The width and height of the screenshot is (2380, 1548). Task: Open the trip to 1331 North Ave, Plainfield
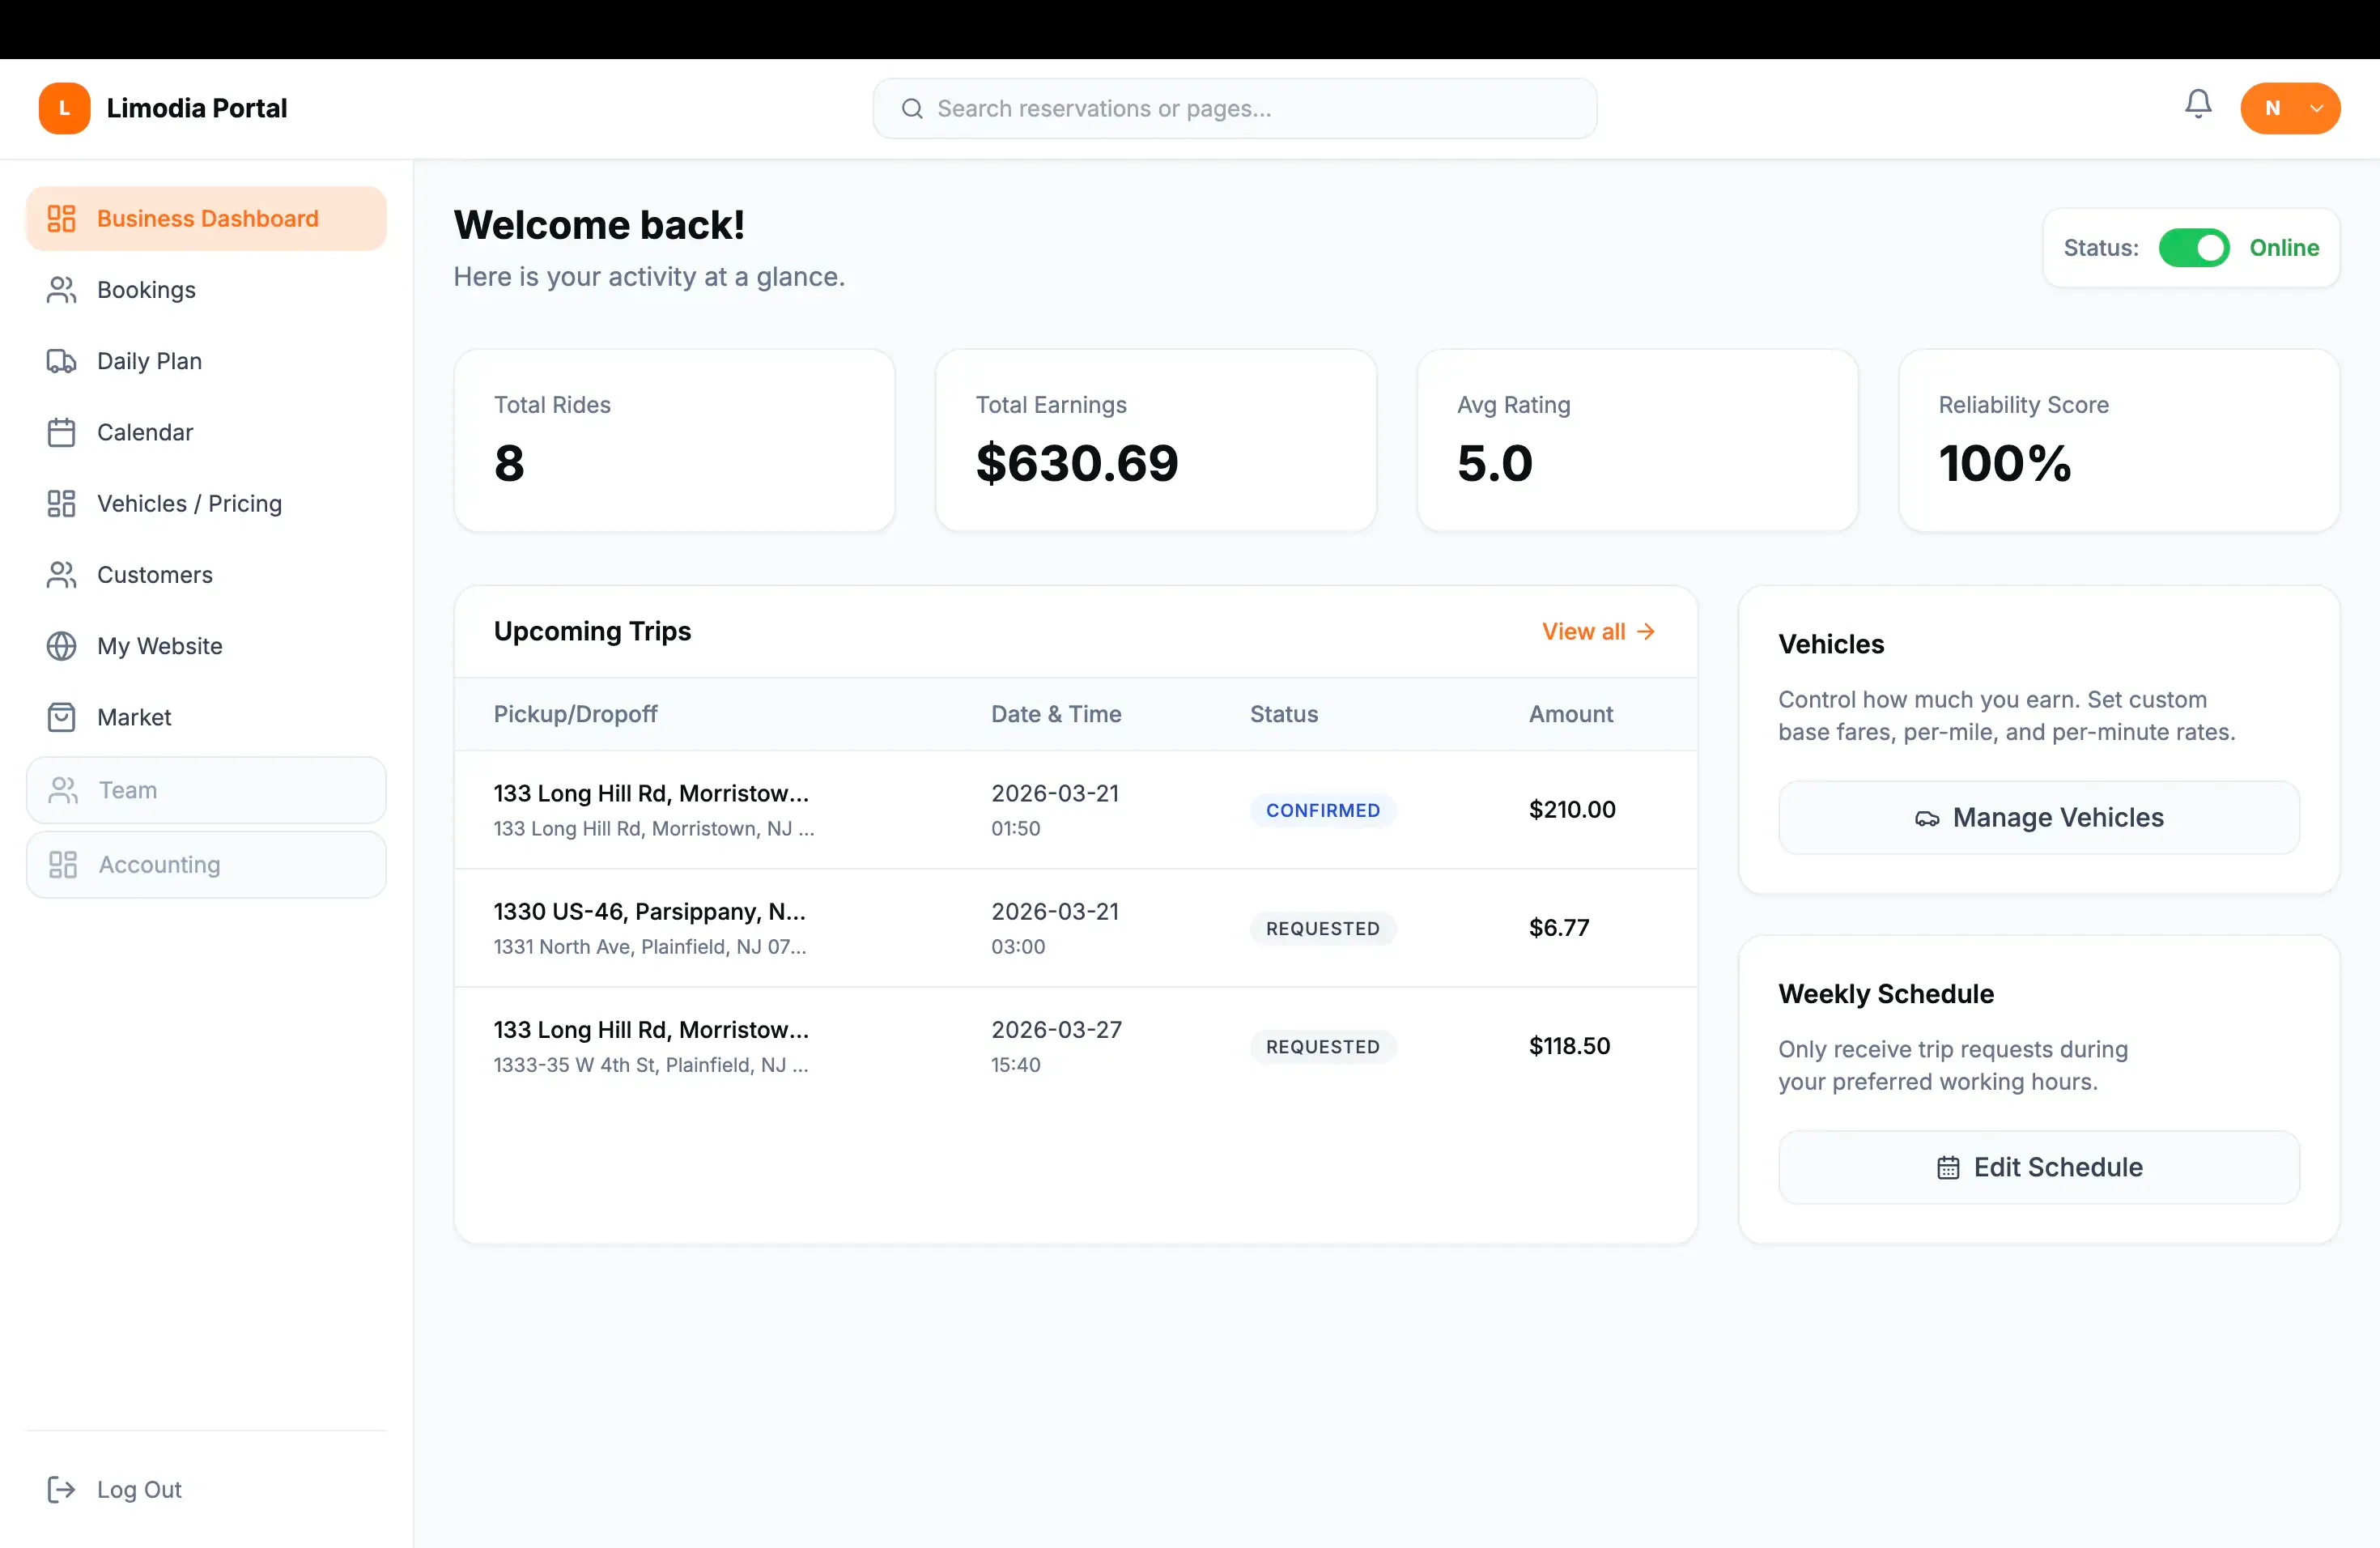click(x=1075, y=928)
